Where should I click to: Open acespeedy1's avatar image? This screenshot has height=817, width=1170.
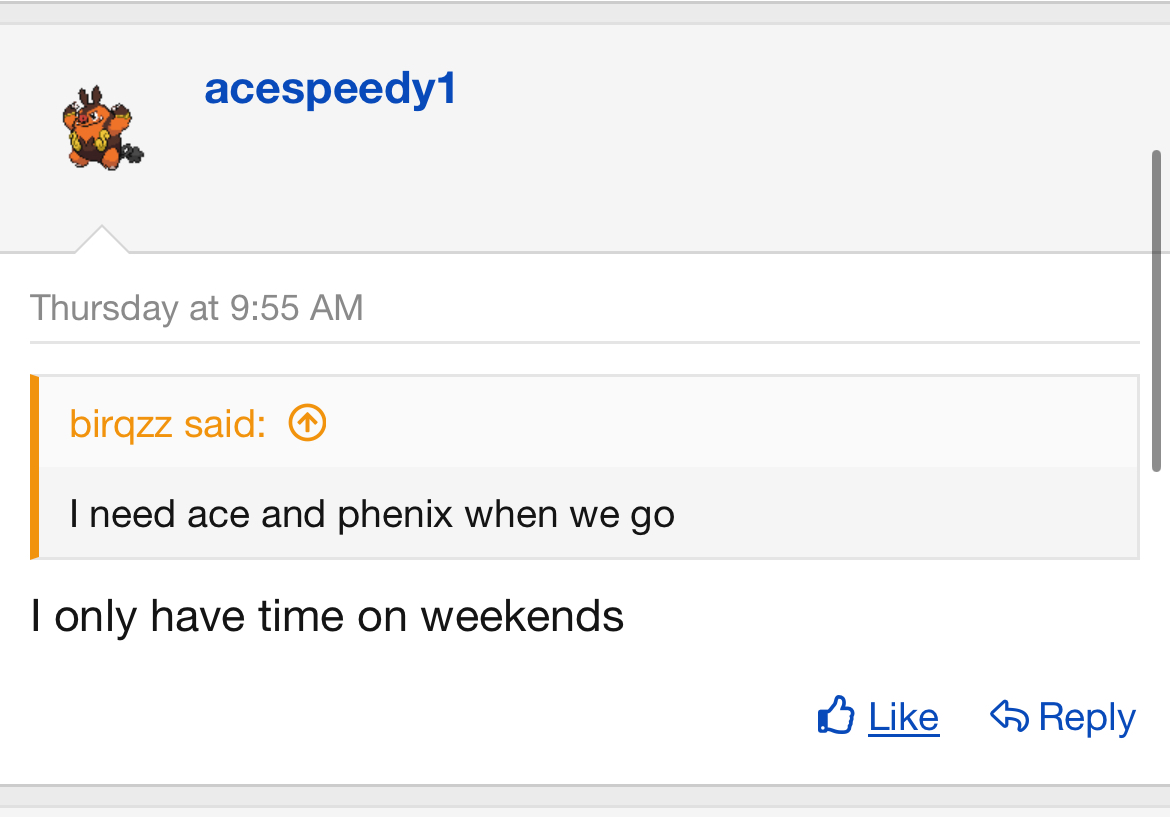104,127
